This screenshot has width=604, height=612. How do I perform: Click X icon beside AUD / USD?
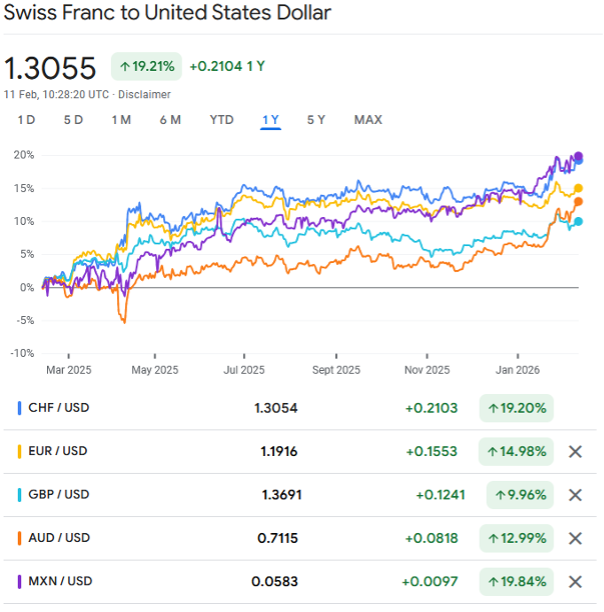coord(575,538)
